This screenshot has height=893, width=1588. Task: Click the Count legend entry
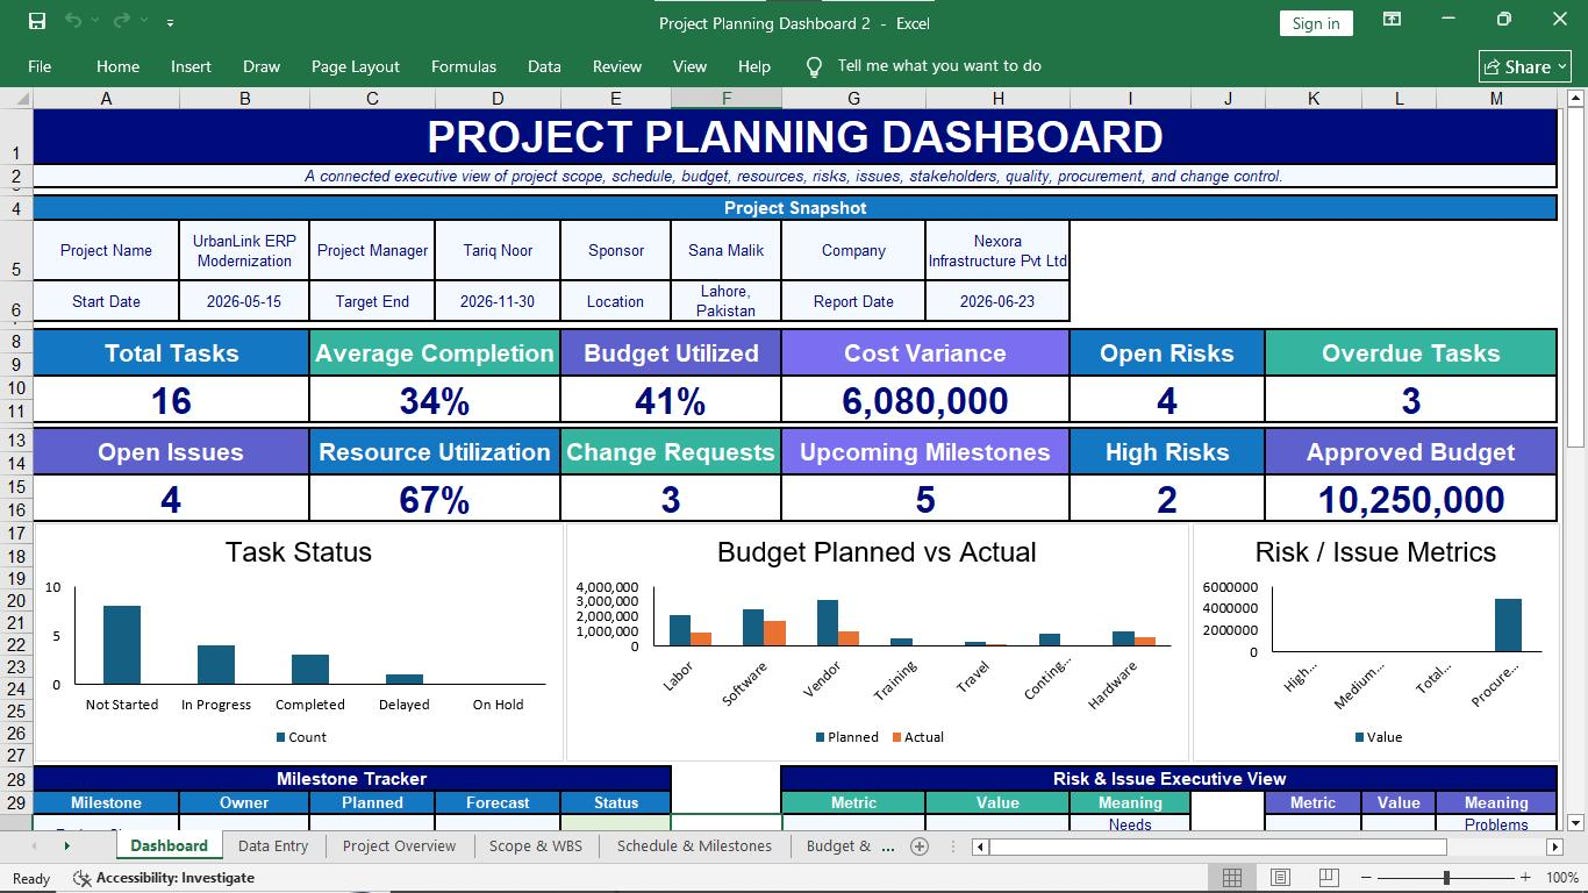point(301,737)
